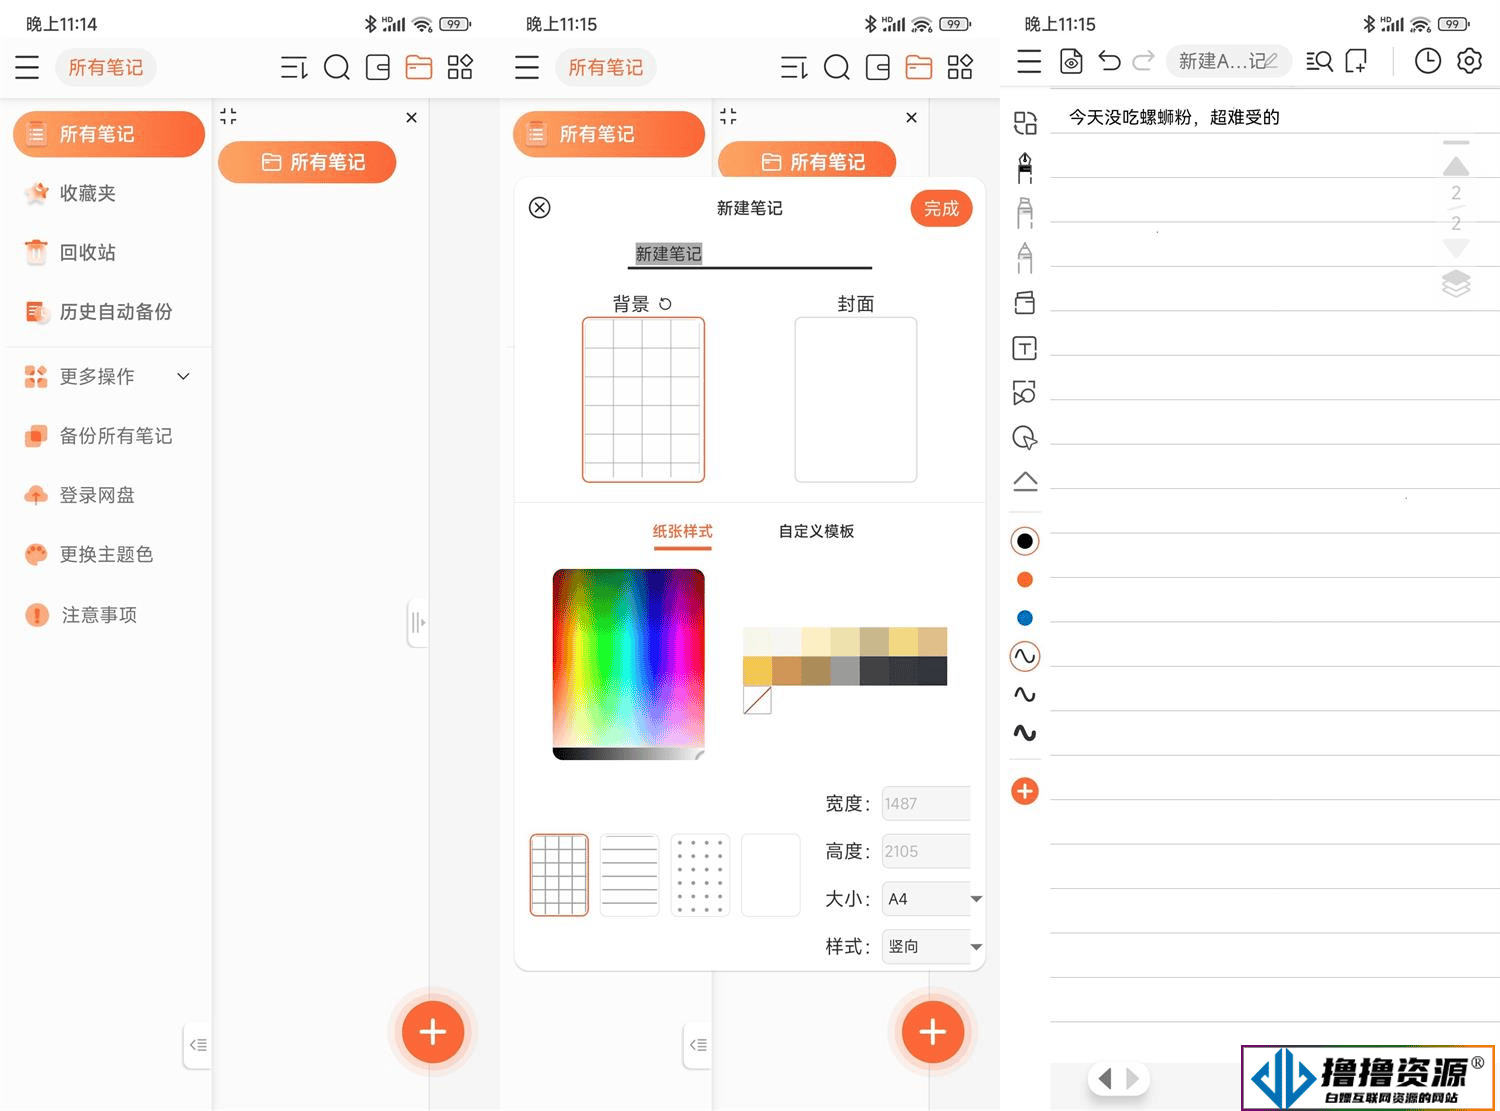Click the 宽度 width field 1487
The width and height of the screenshot is (1500, 1111).
point(925,803)
